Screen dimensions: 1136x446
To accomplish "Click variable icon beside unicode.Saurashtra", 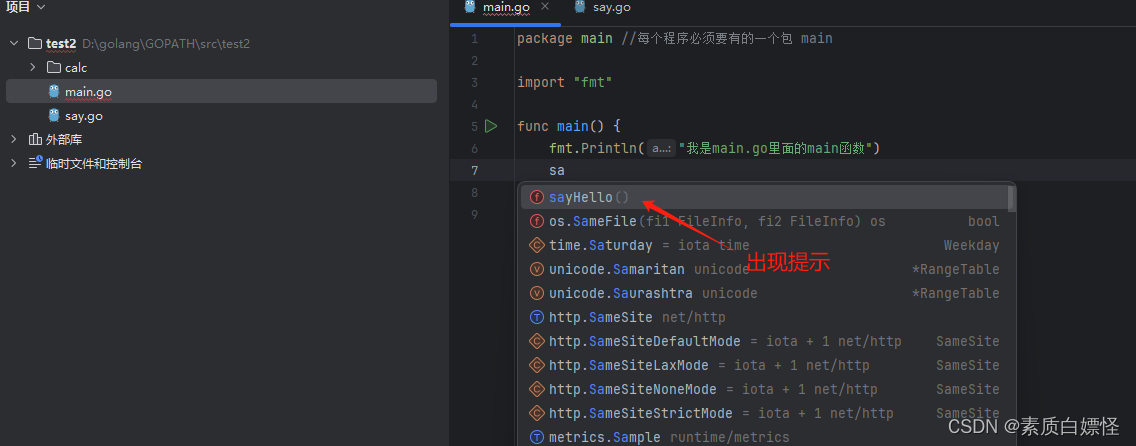I will (537, 293).
